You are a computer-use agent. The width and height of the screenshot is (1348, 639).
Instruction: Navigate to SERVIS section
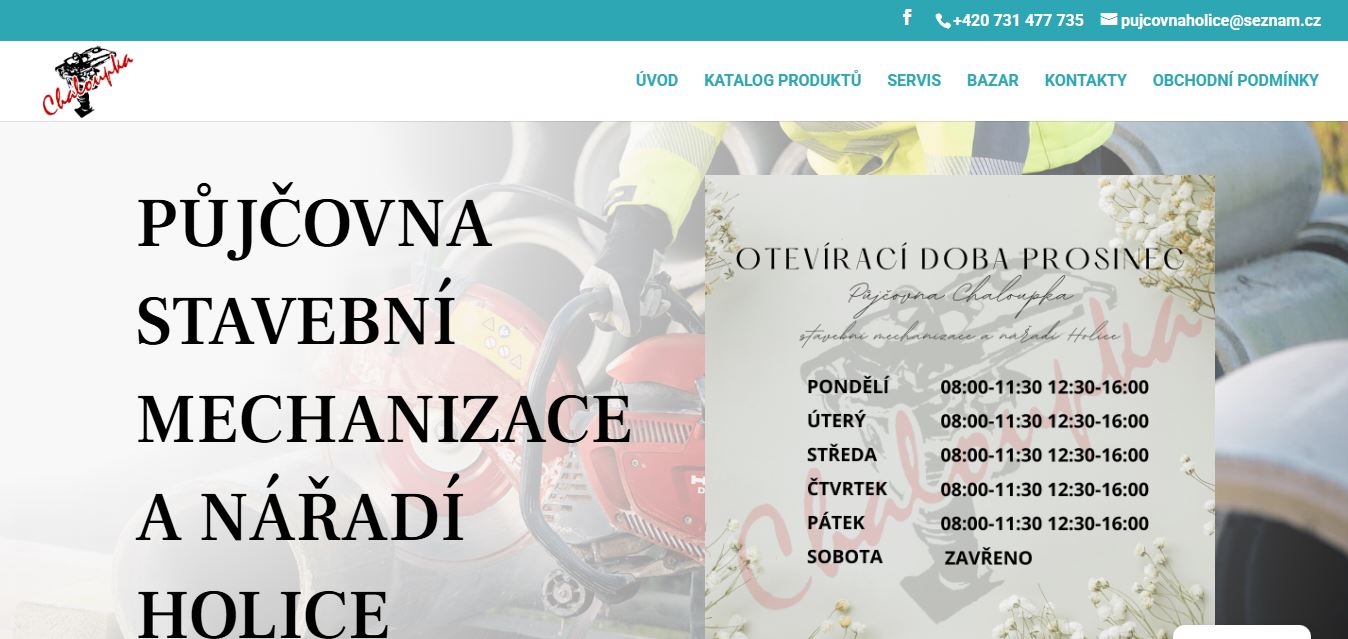coord(913,81)
